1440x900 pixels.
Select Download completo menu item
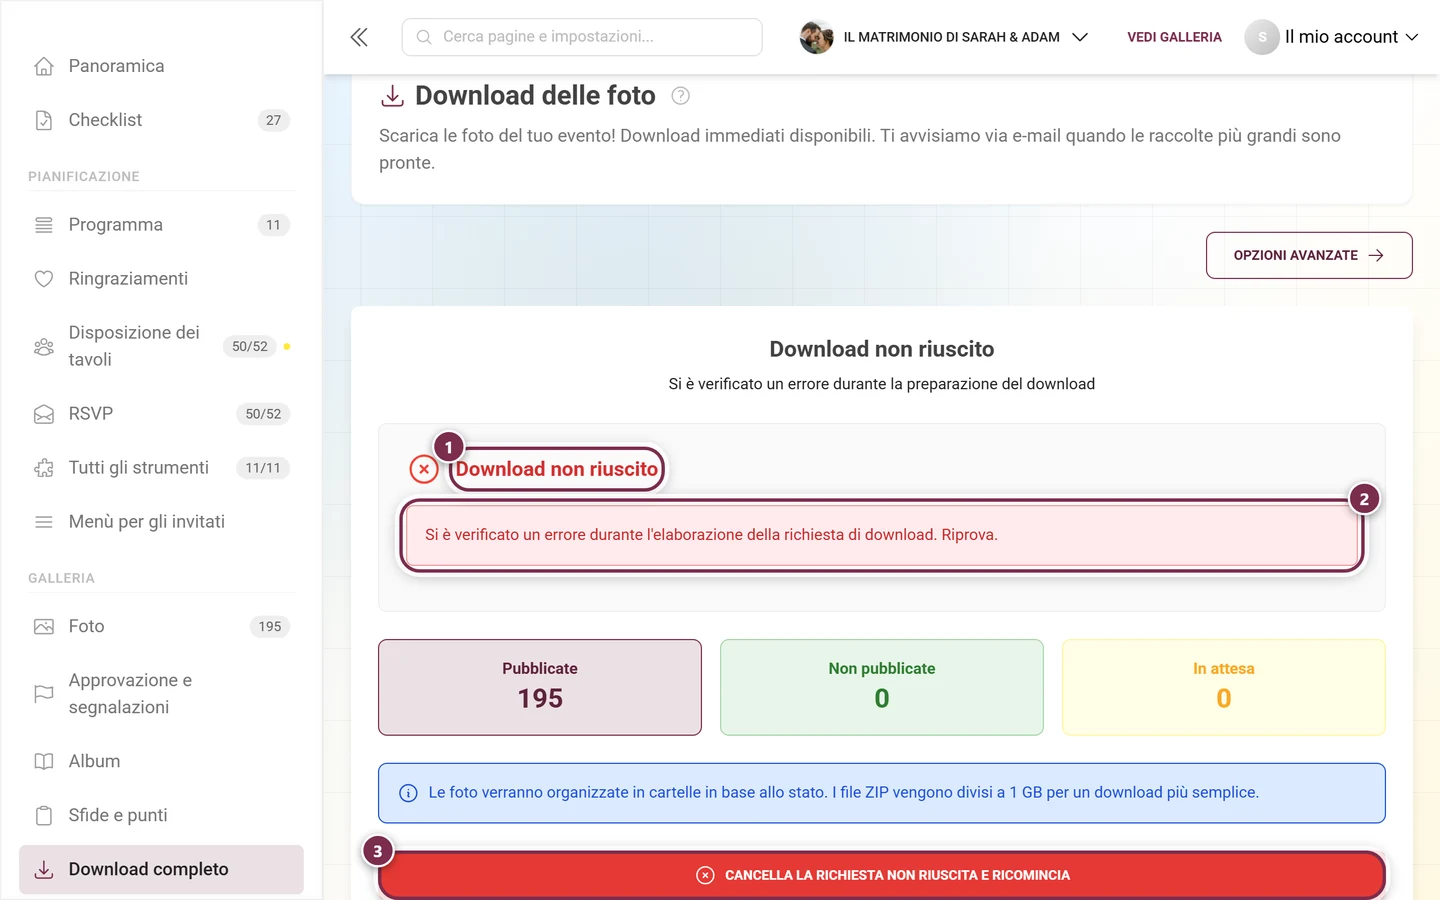click(x=161, y=869)
